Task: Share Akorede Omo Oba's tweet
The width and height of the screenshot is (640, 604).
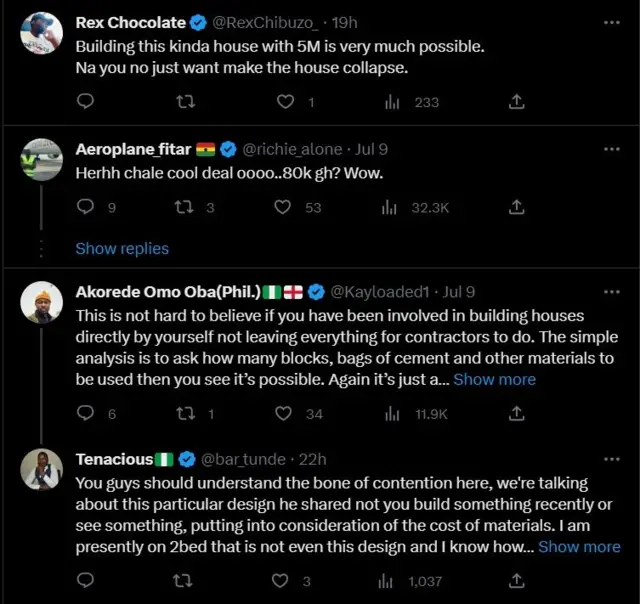Action: click(x=516, y=413)
